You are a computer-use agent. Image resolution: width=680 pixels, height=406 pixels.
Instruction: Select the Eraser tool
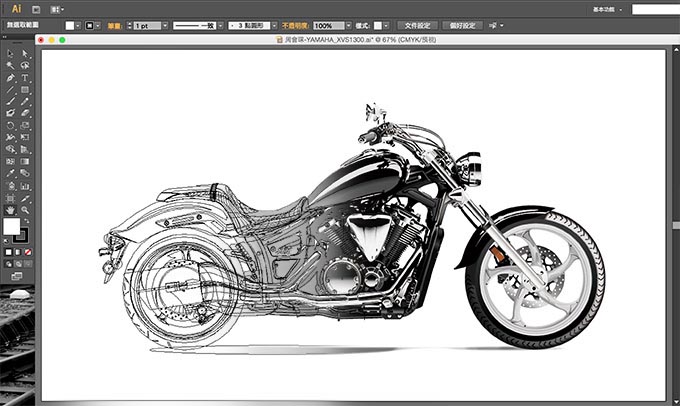[x=25, y=113]
